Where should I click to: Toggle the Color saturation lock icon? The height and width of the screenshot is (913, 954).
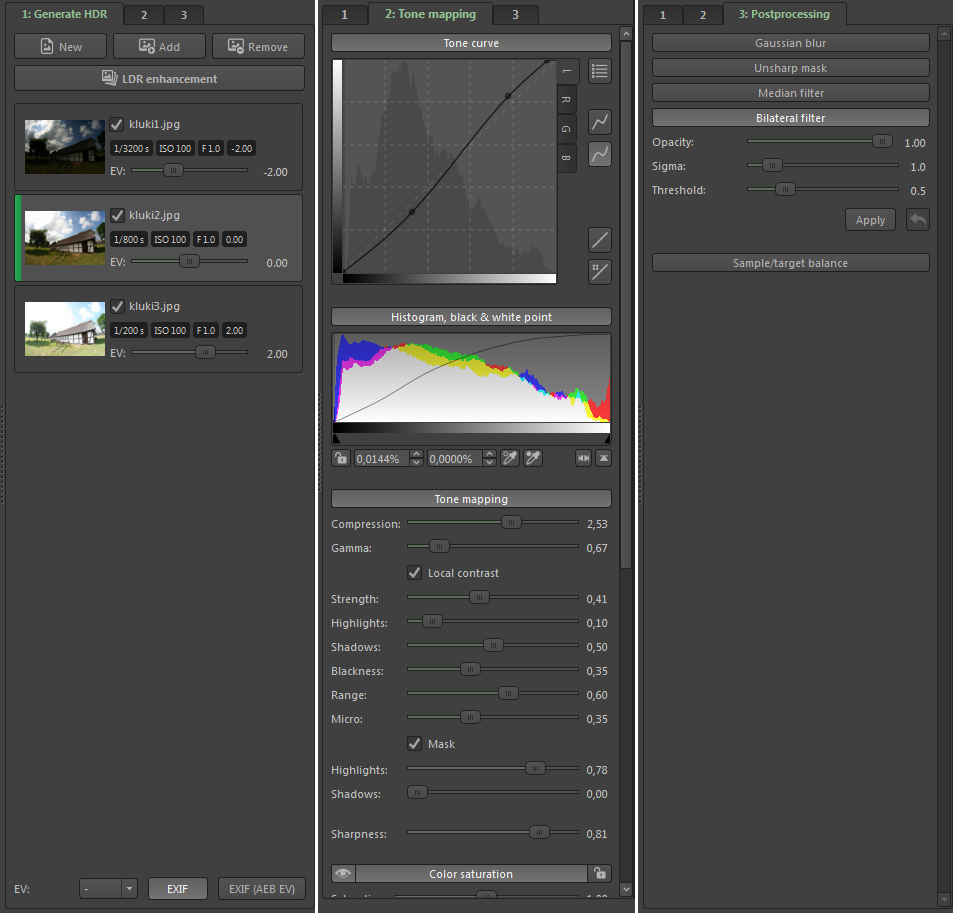(x=600, y=873)
